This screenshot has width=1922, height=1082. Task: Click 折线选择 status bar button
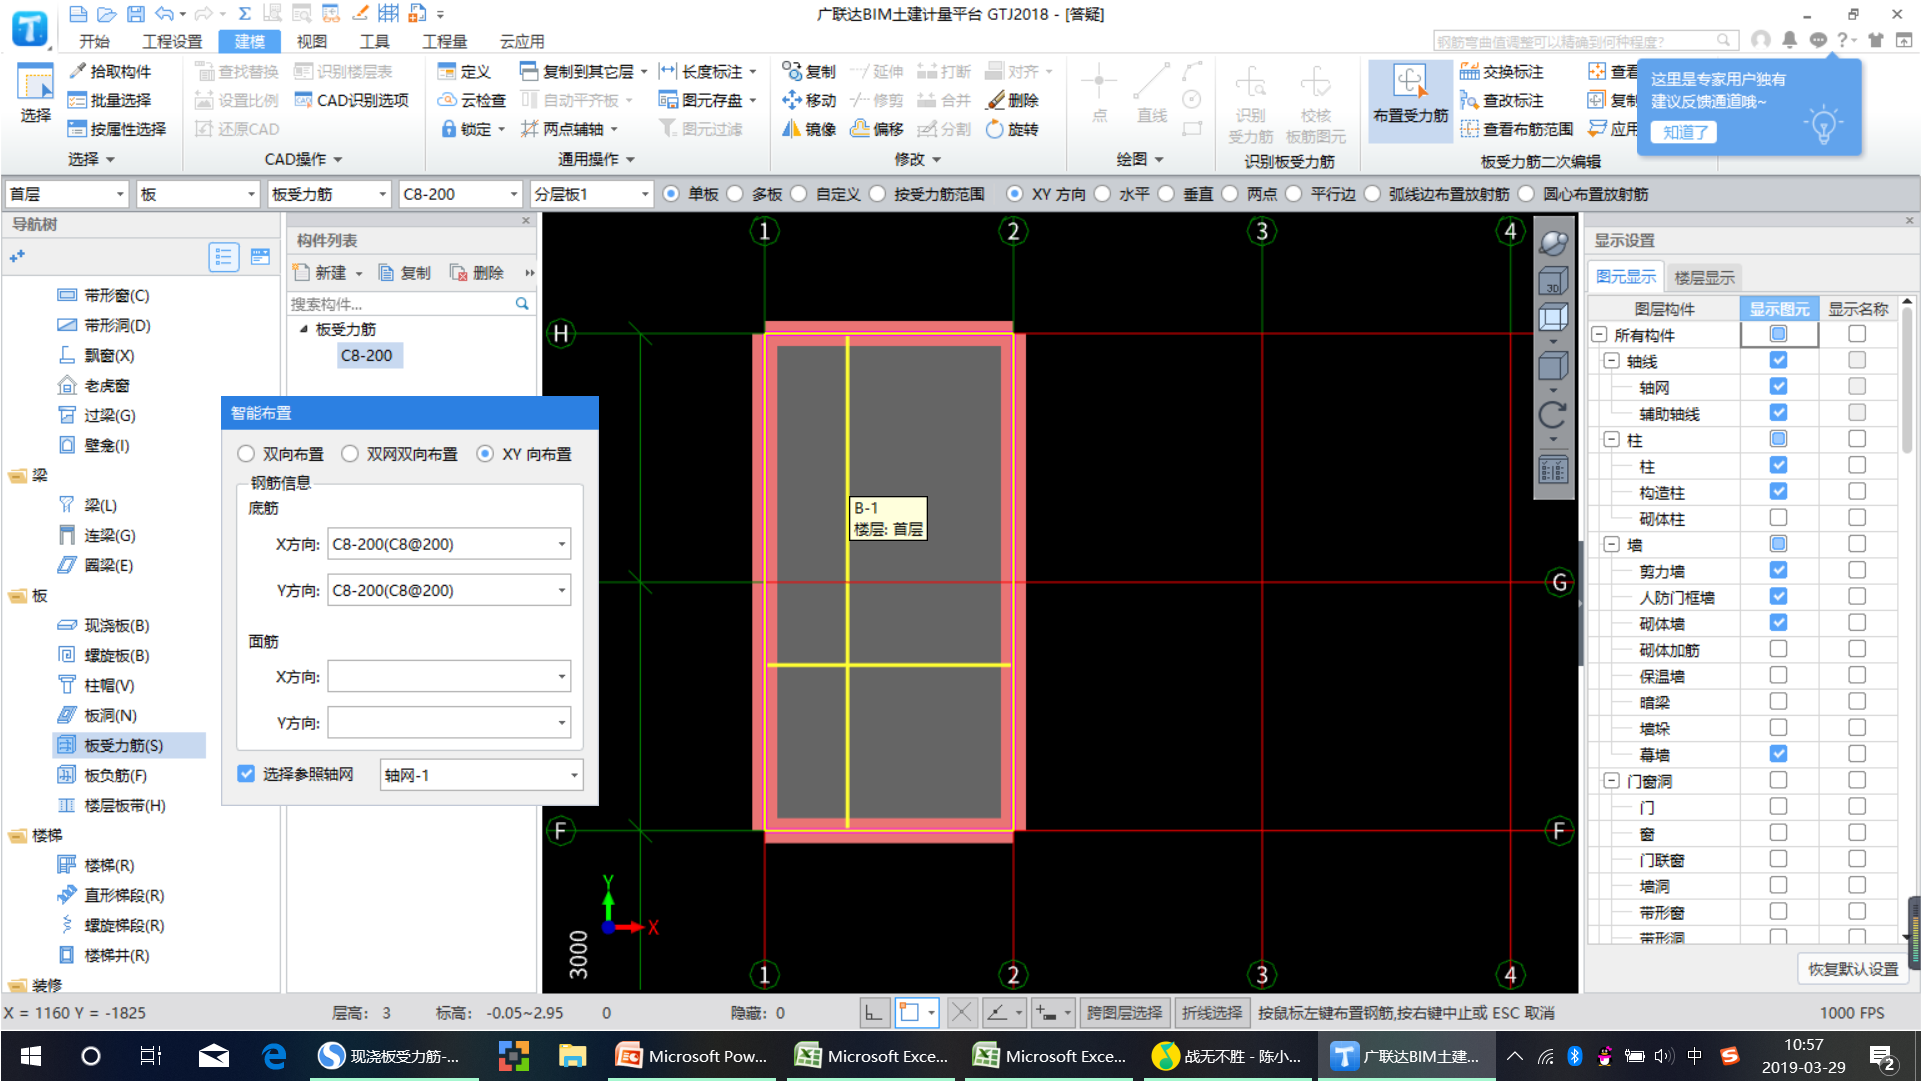1212,1013
